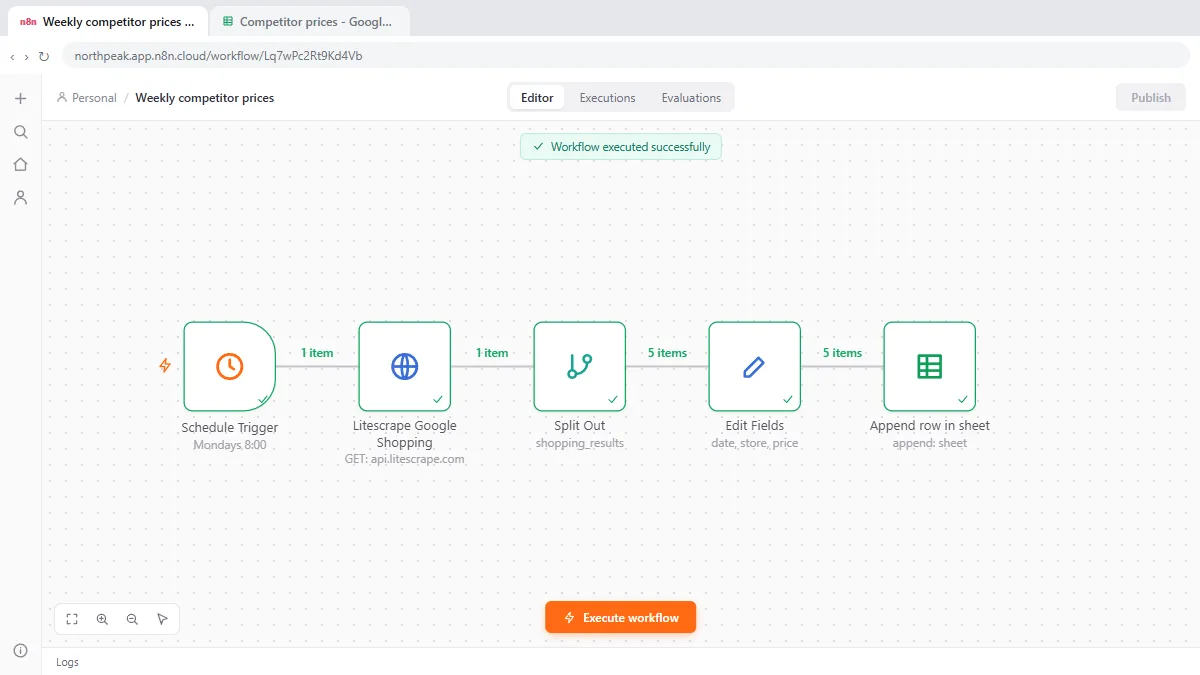1200x675 pixels.
Task: Click the 1 item label after Schedule Trigger
Action: (317, 353)
